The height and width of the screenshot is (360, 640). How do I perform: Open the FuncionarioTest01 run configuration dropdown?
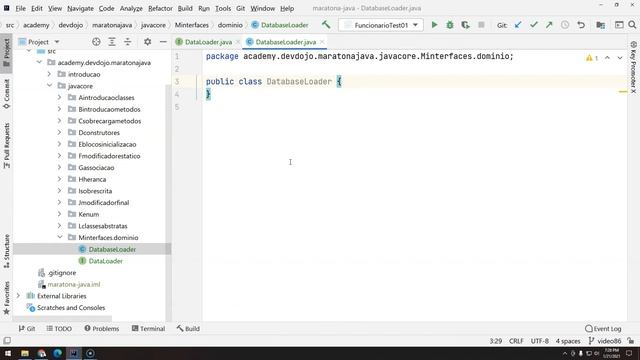click(x=380, y=25)
